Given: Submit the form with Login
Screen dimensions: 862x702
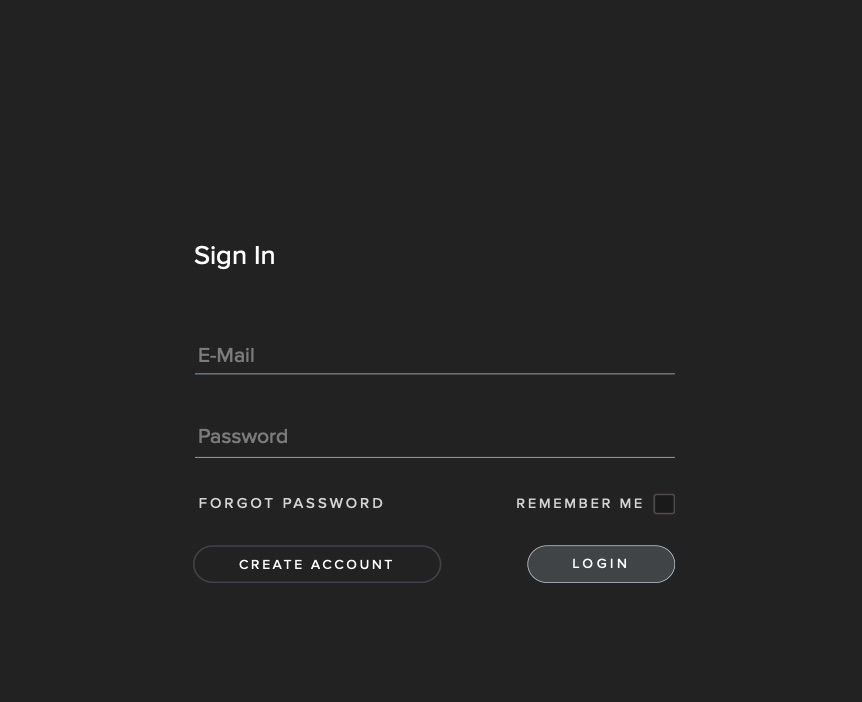Looking at the screenshot, I should coord(601,564).
